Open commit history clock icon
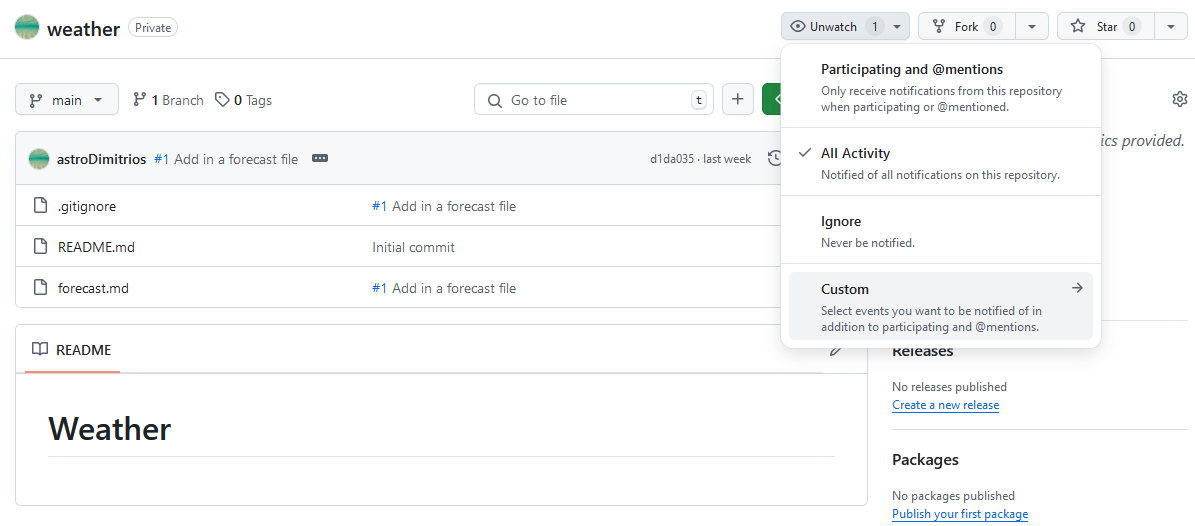1195x526 pixels. coord(774,159)
